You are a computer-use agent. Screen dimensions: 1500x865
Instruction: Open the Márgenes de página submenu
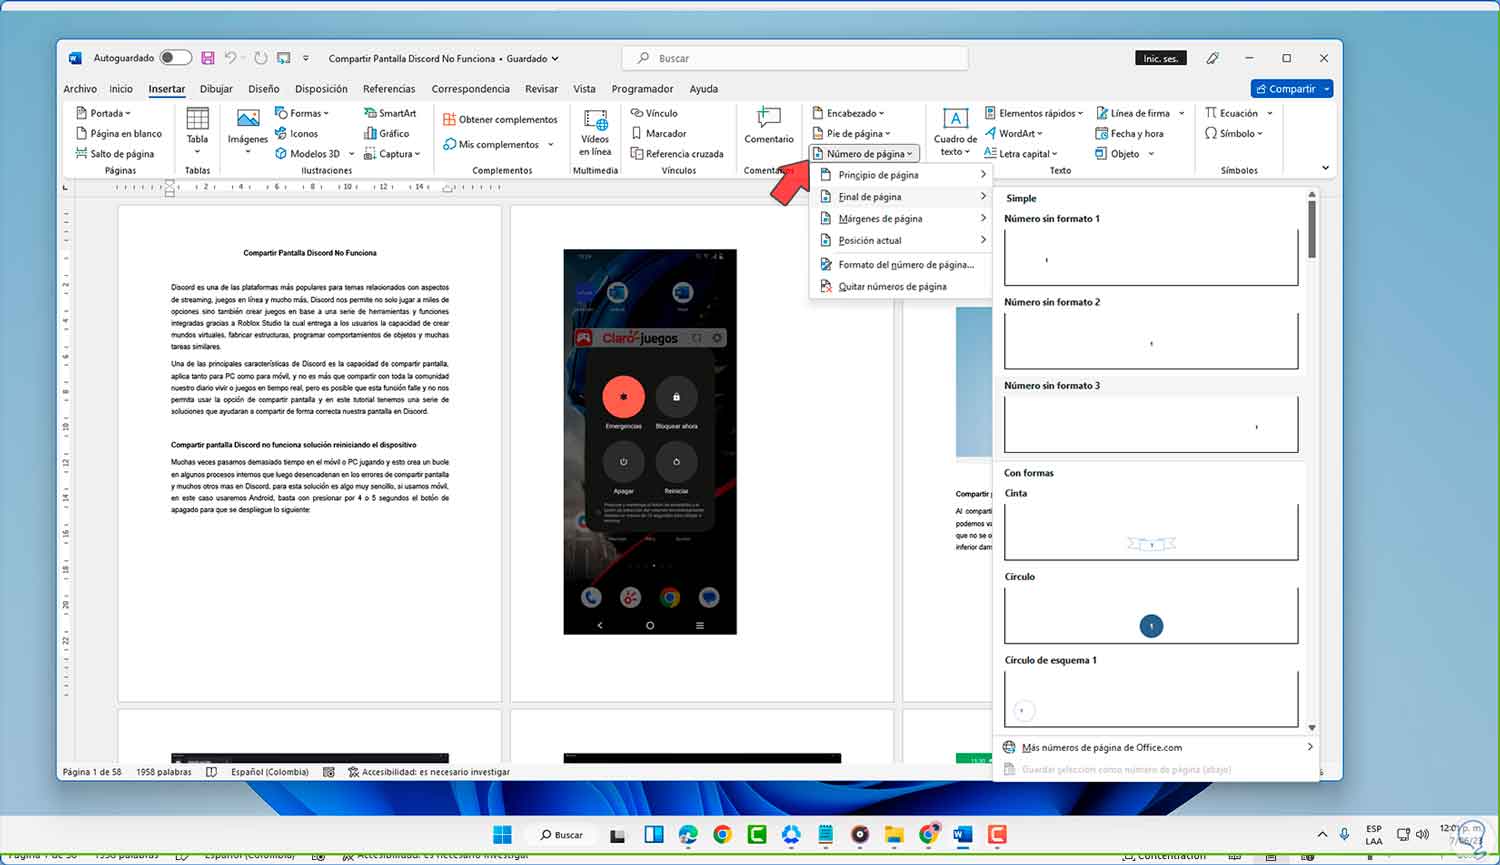902,218
